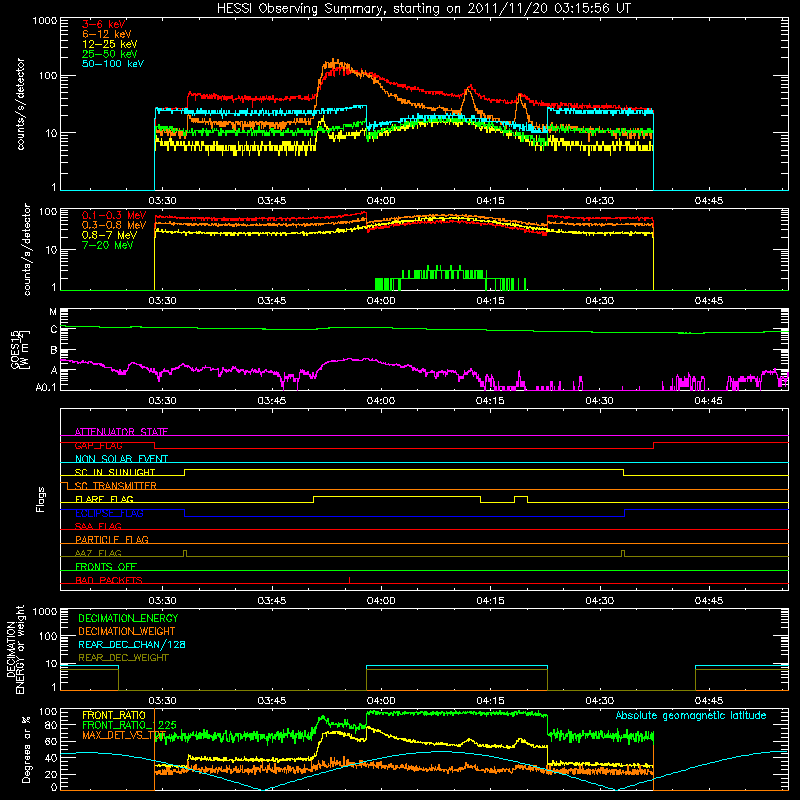Select the PARTICLE_FLAG label
The height and width of the screenshot is (800, 800).
(112, 539)
